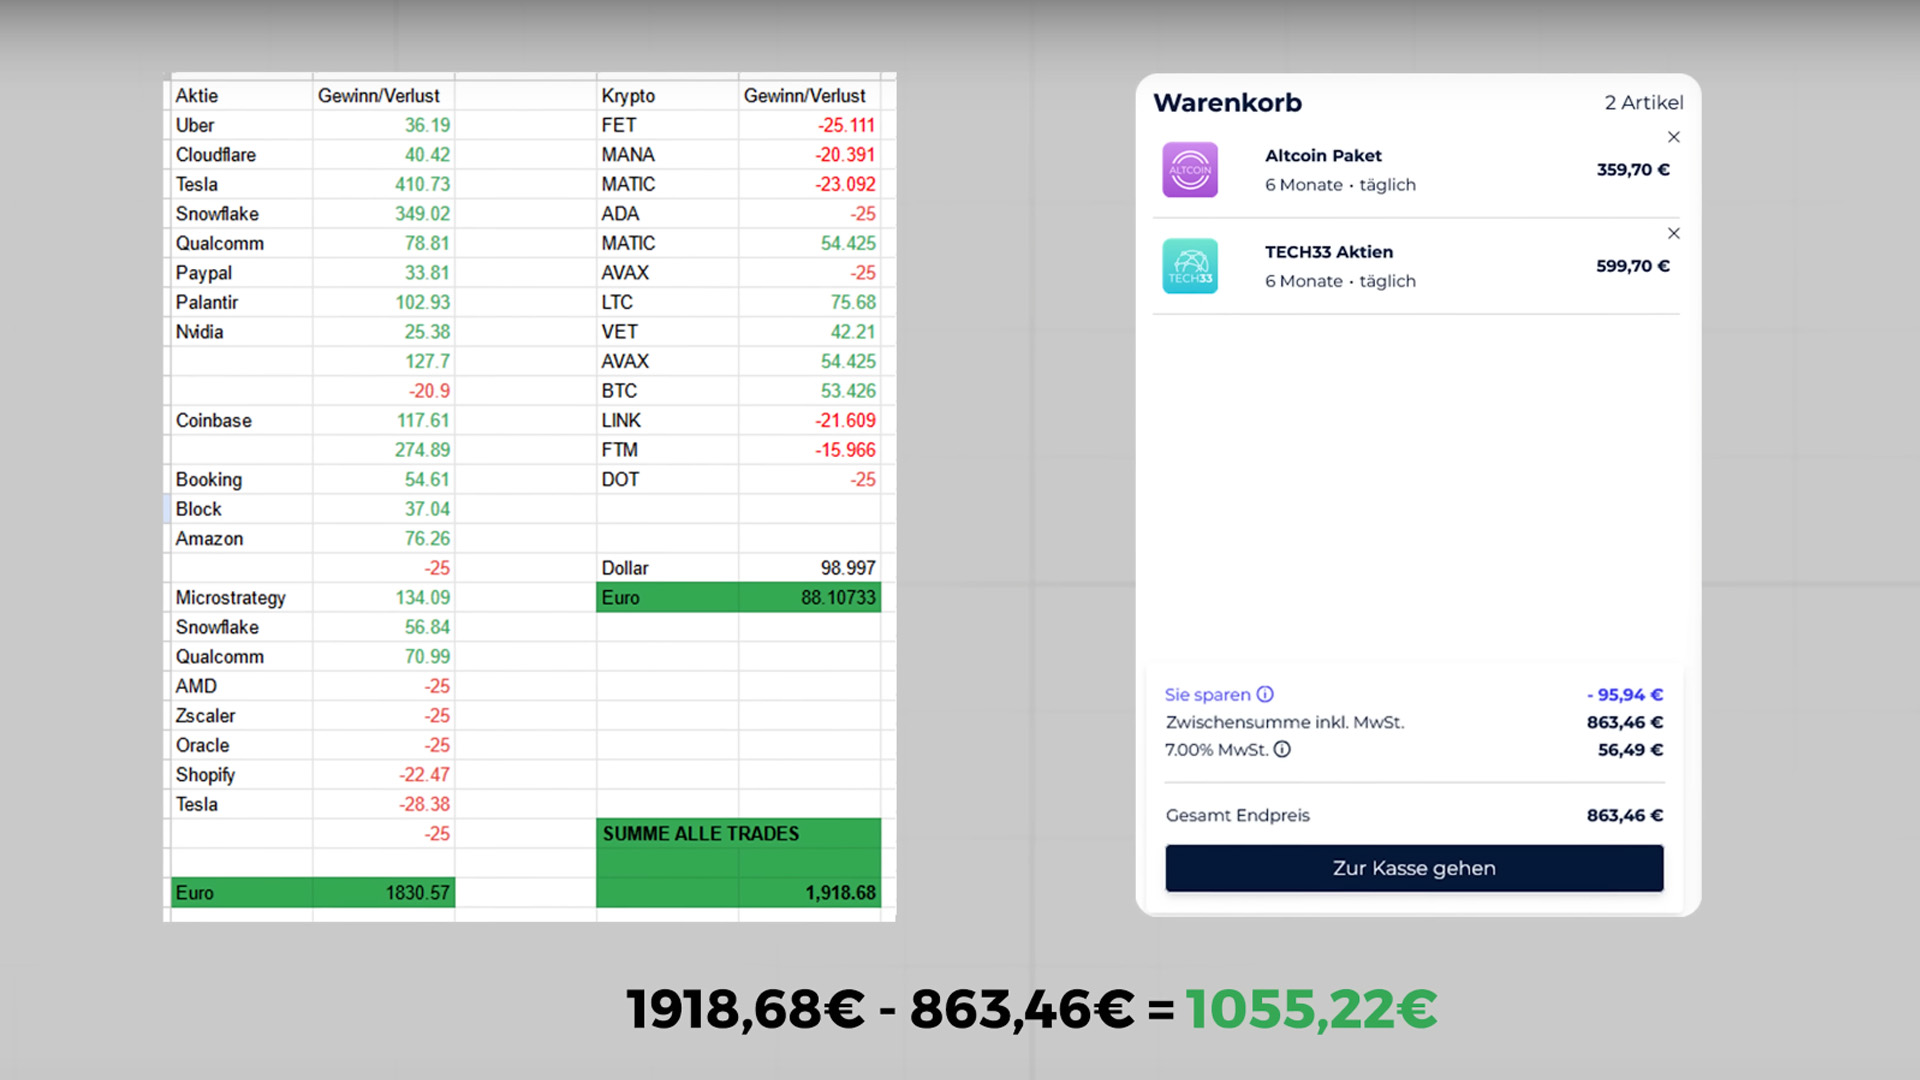Click the Altcoin Paket product icon

(x=1189, y=170)
